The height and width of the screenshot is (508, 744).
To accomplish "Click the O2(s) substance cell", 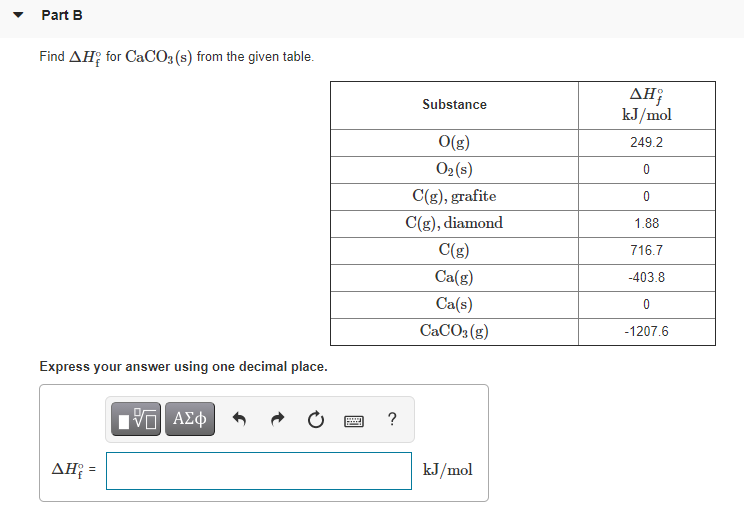I will [x=454, y=170].
